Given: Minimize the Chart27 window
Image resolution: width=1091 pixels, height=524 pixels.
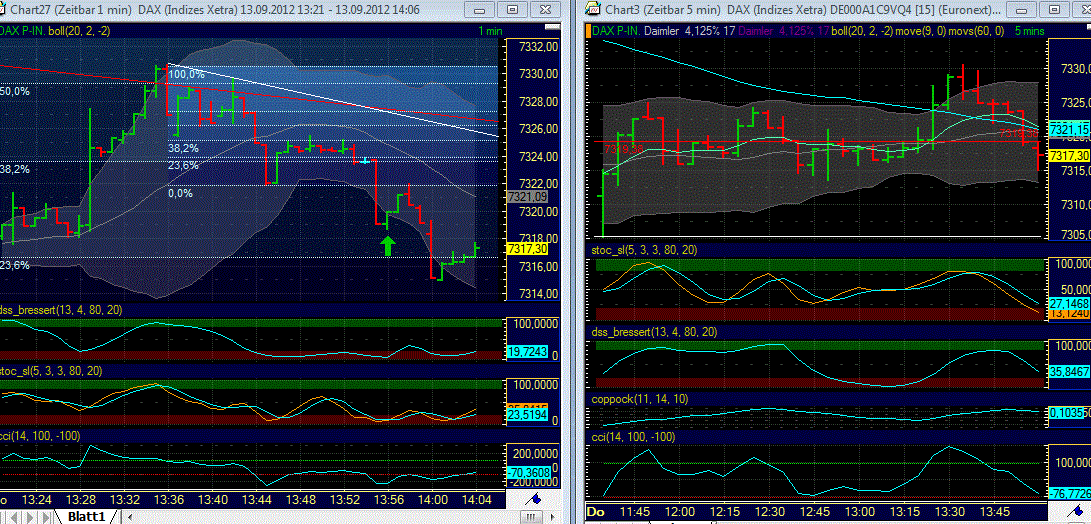Looking at the screenshot, I should point(481,10).
